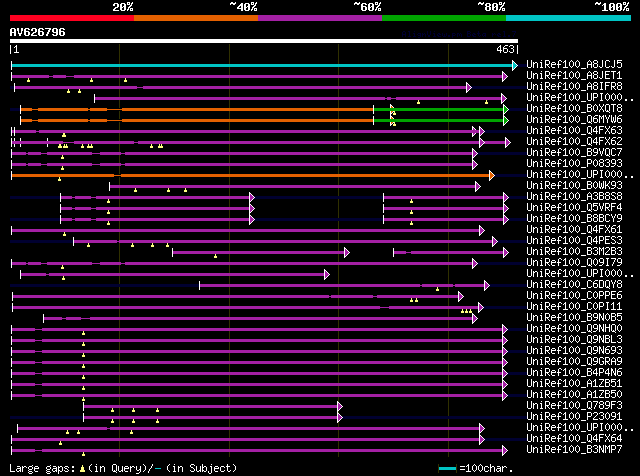Click the arrowhead ending the C6DQY8 alignment
Image resolution: width=640 pixels, height=476 pixels.
(x=487, y=285)
